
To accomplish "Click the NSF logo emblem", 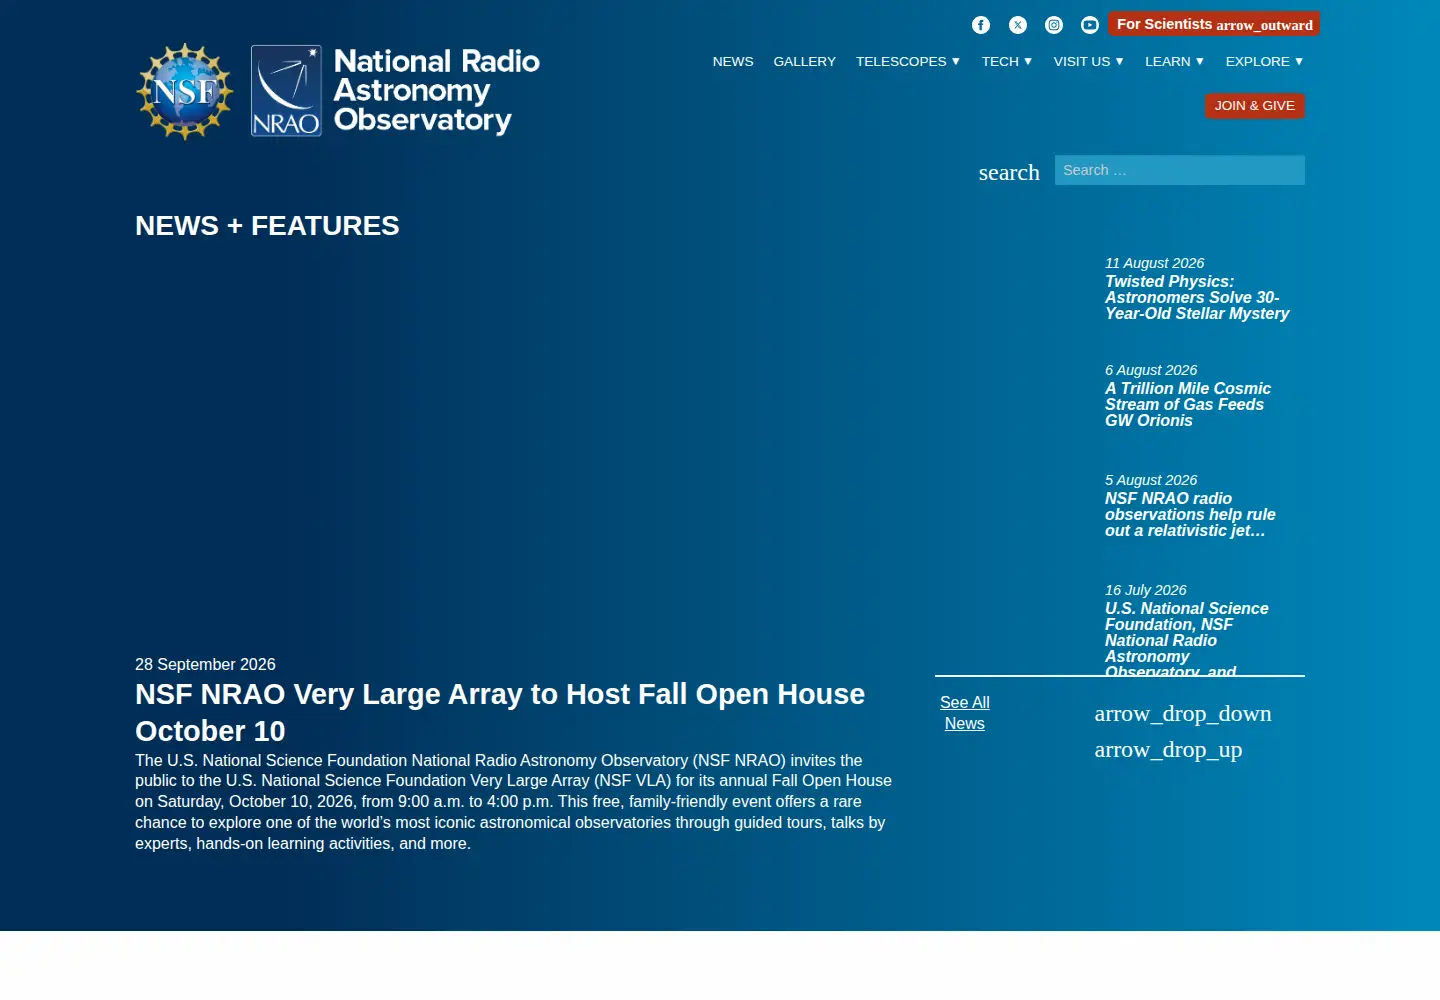I will click(185, 91).
